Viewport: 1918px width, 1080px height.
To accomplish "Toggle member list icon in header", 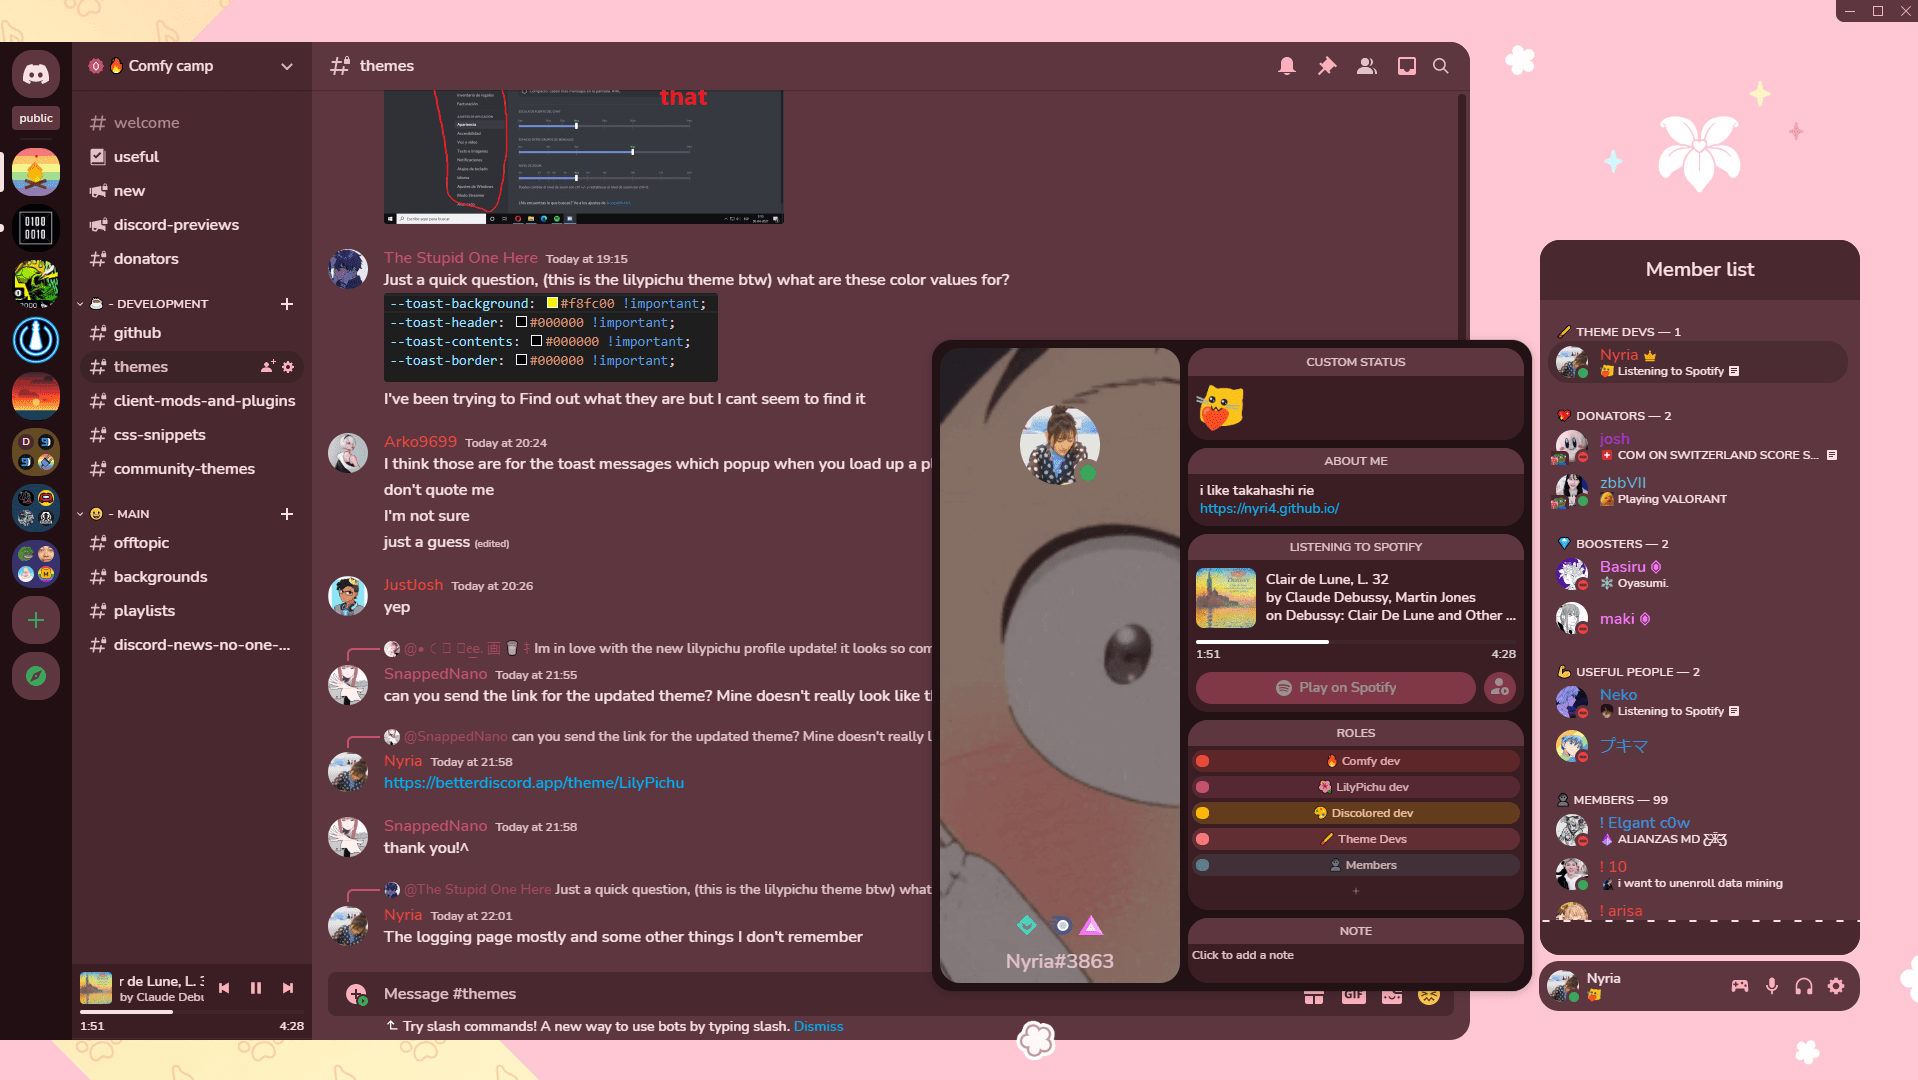I will [1366, 66].
